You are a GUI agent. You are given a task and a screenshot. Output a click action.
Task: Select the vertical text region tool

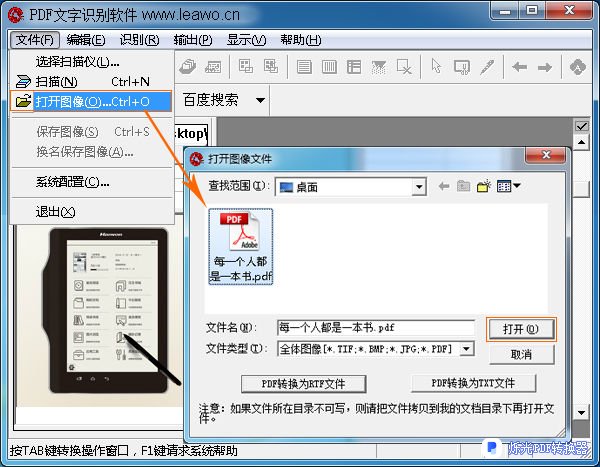[x=329, y=67]
